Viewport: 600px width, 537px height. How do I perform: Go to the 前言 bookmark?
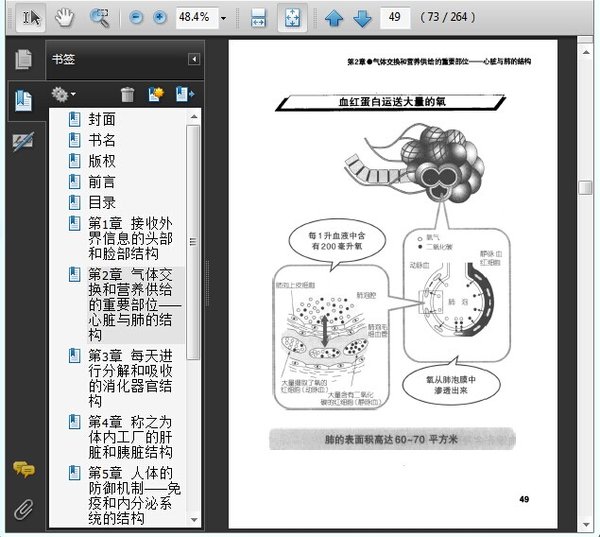coord(102,182)
